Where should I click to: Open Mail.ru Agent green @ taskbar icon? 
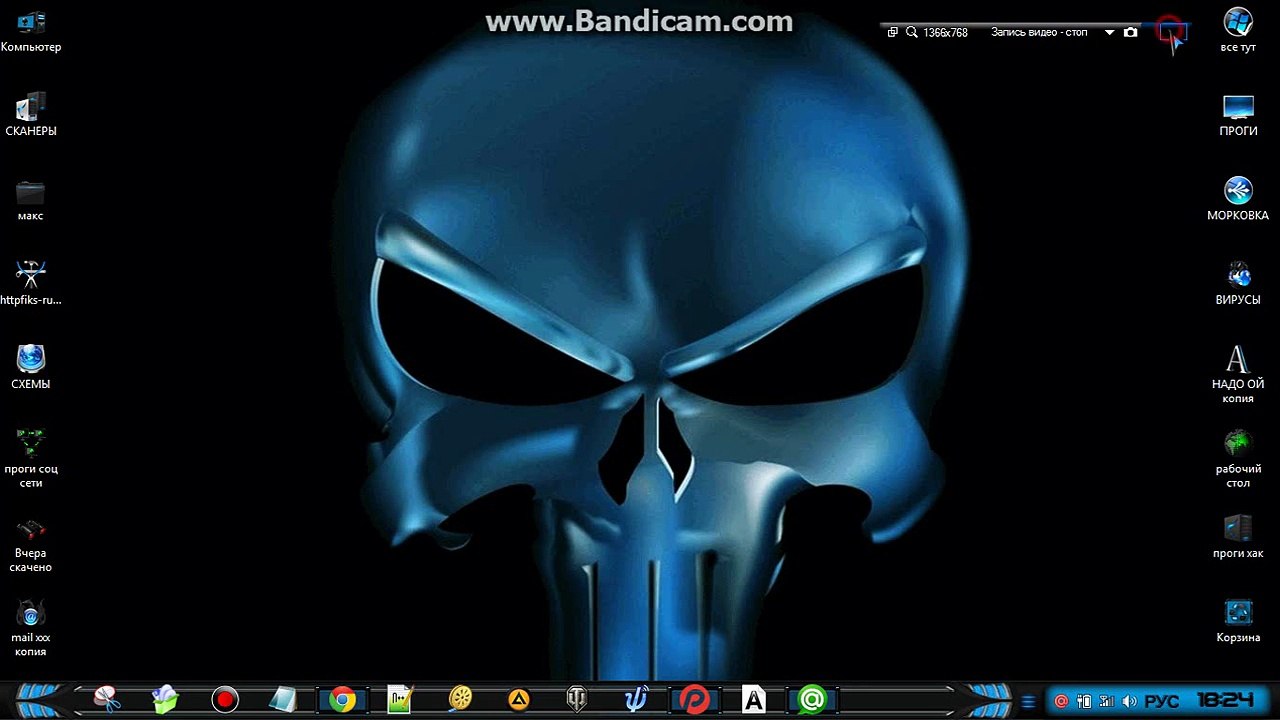tap(812, 699)
